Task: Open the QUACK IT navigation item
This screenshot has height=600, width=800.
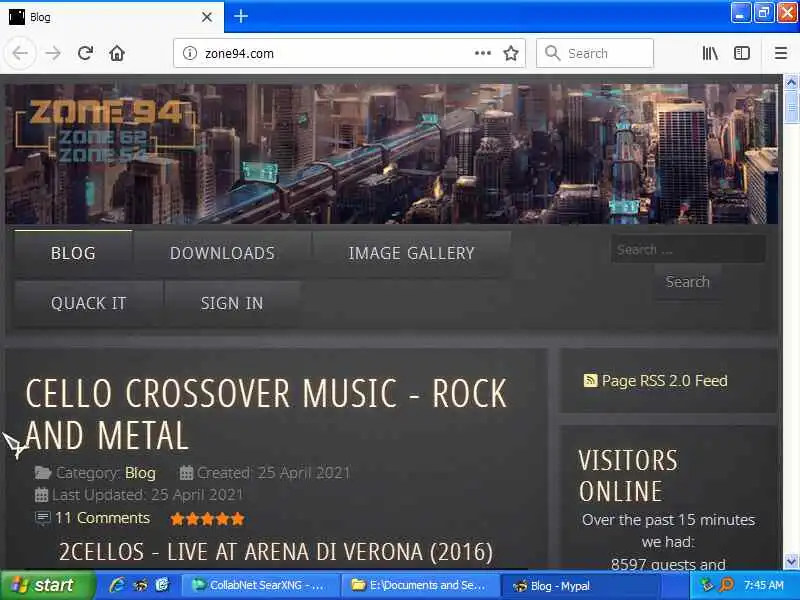Action: pyautogui.click(x=88, y=303)
